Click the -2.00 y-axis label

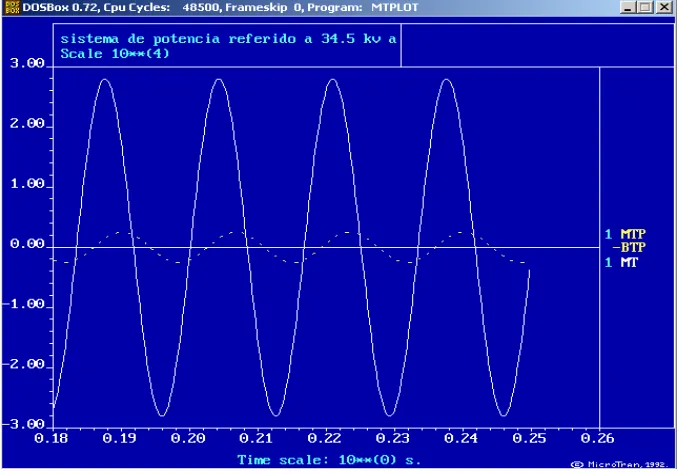[x=24, y=364]
